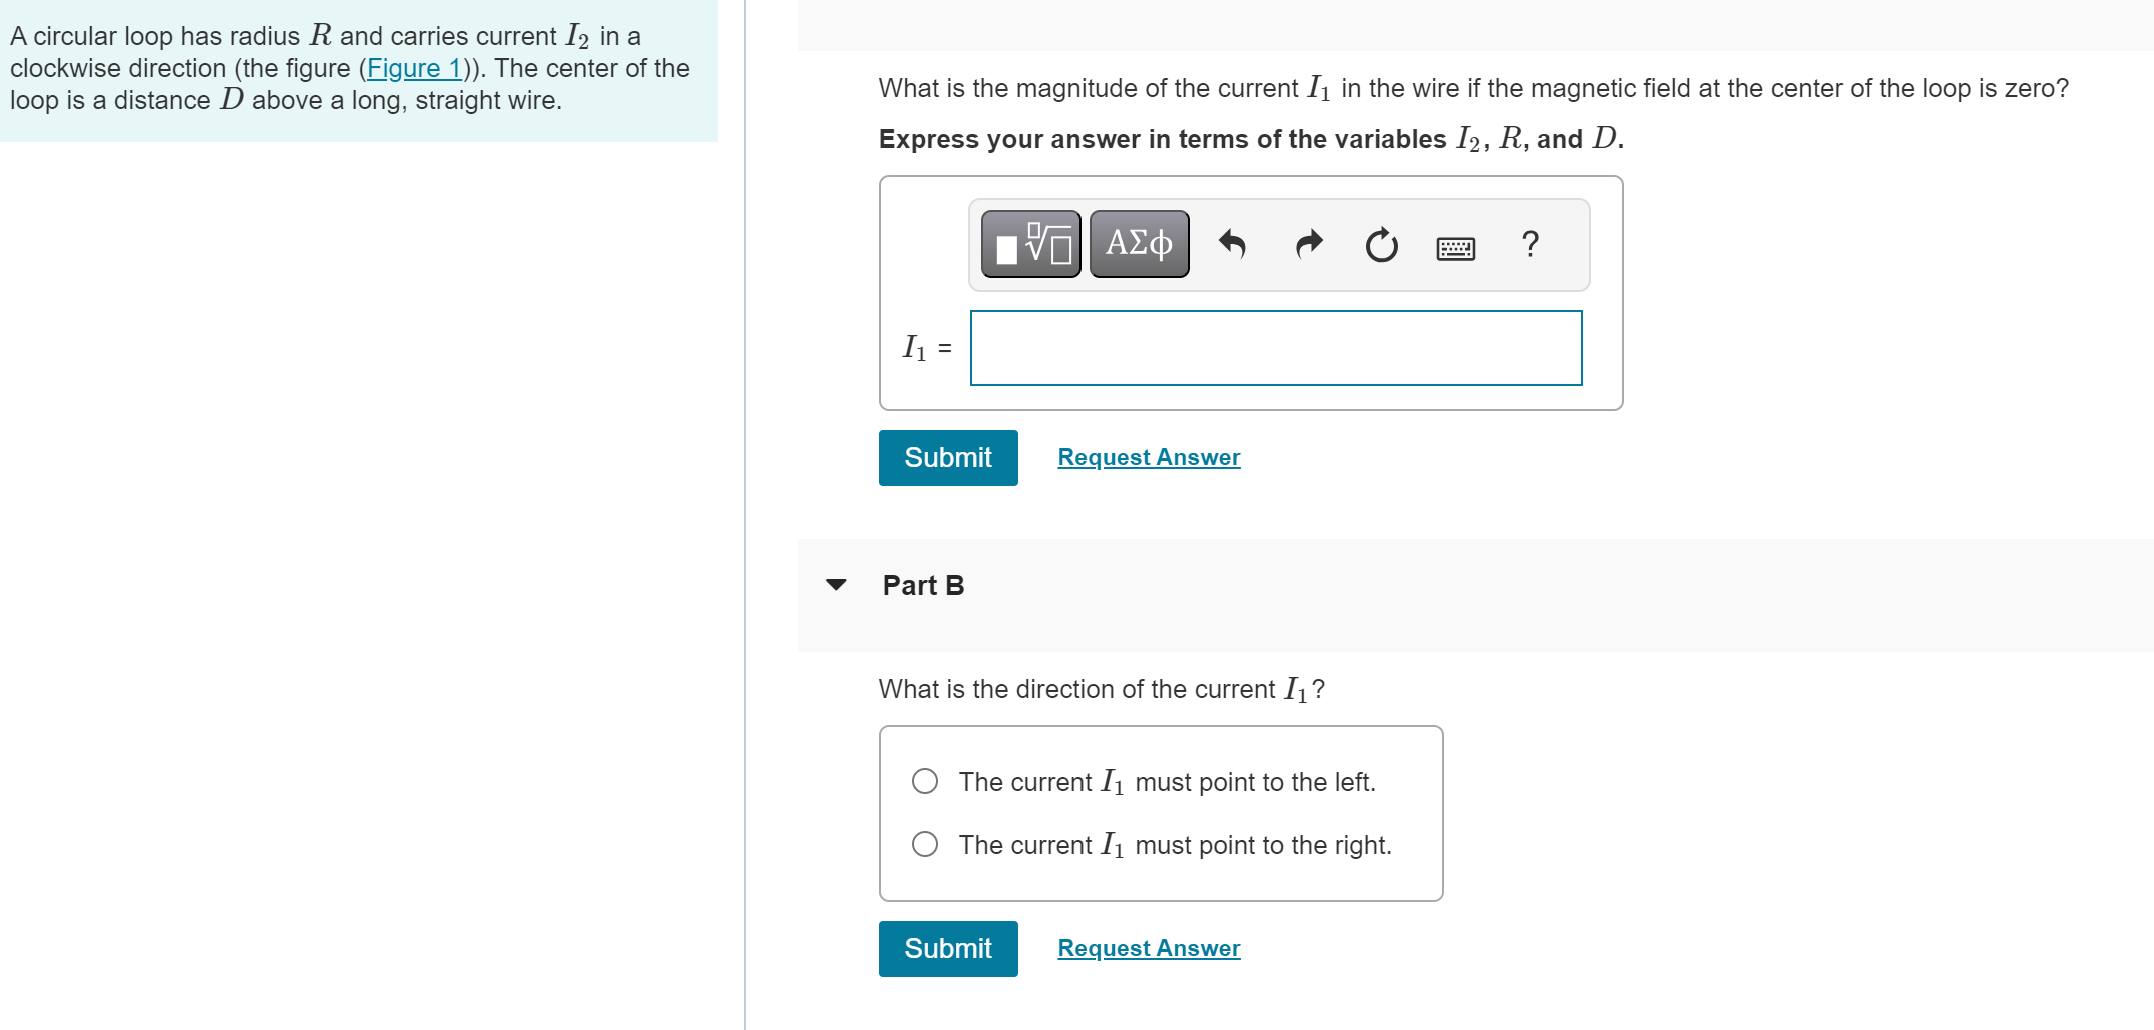
Task: Select "The current I1 must point to the left"
Action: tap(1166, 782)
